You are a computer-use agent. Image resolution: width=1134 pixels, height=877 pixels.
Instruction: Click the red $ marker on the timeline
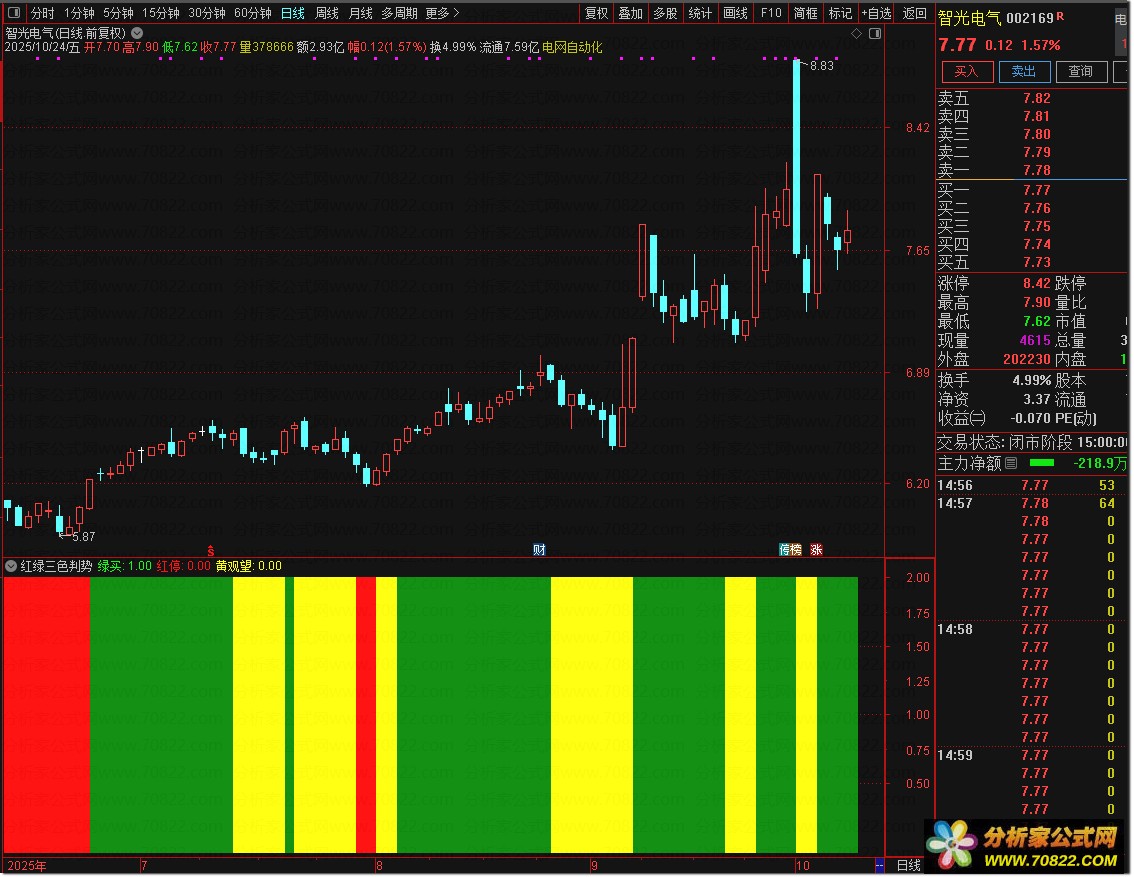click(210, 550)
